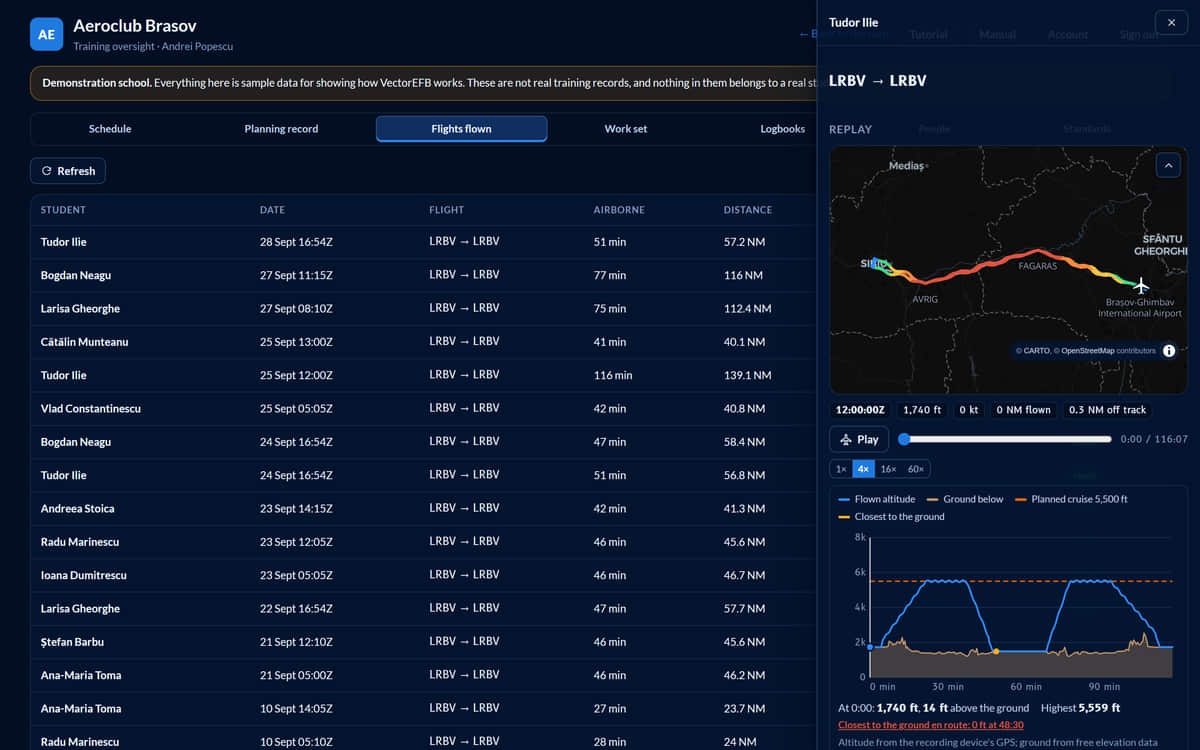The width and height of the screenshot is (1200, 750).
Task: Click the AIRBORNE column header
Action: pos(619,210)
